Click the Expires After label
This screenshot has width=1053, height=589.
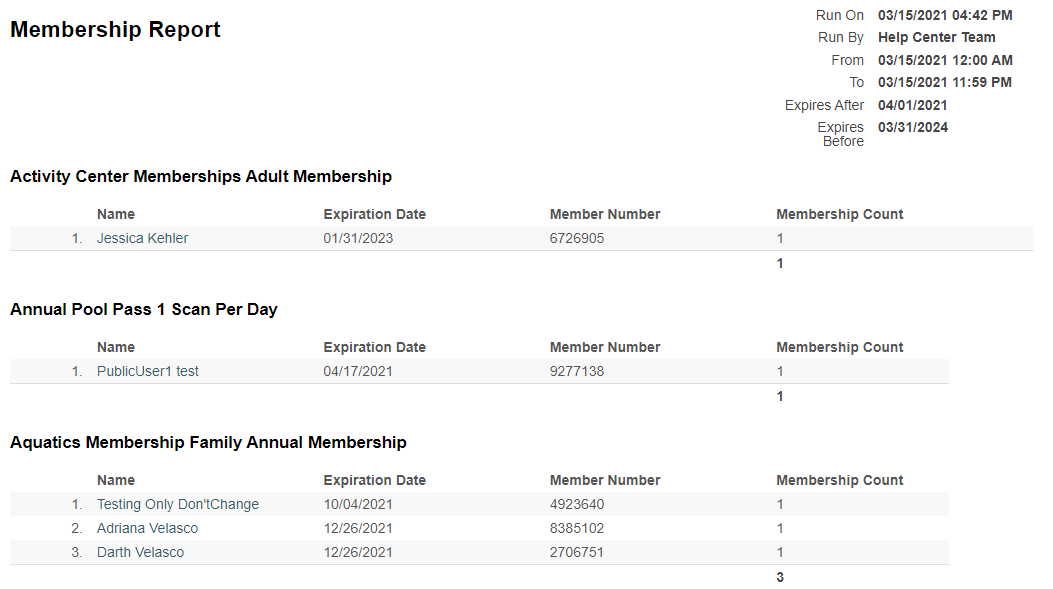(x=824, y=105)
